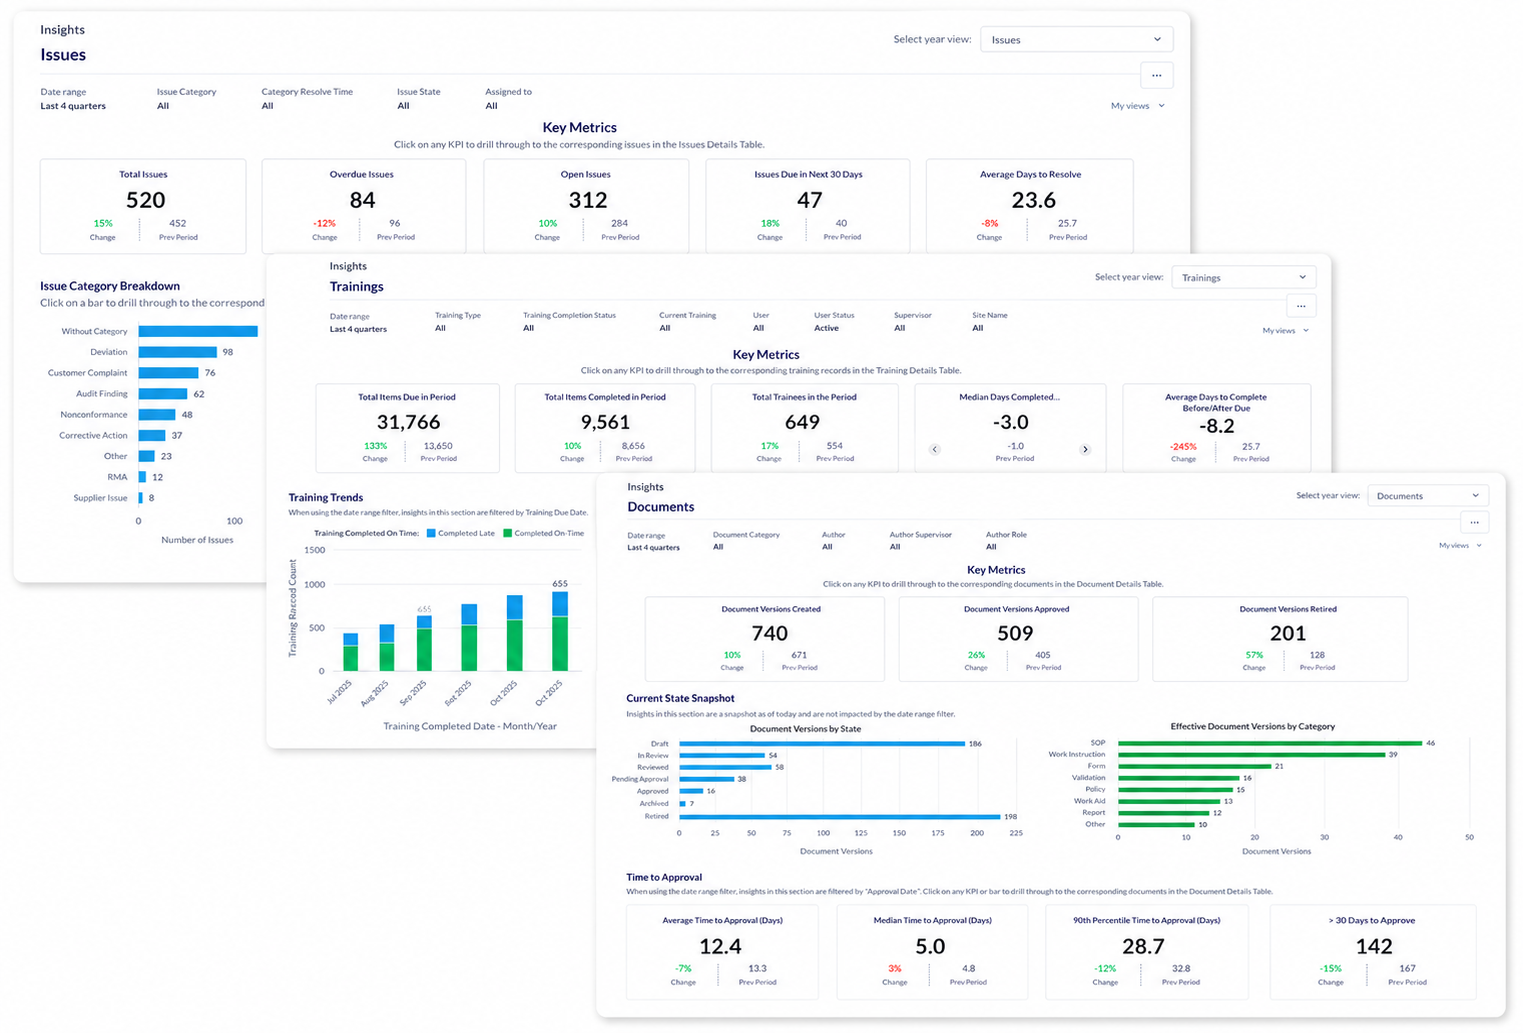This screenshot has width=1523, height=1033.
Task: Open the Issue State filter
Action: [418, 98]
